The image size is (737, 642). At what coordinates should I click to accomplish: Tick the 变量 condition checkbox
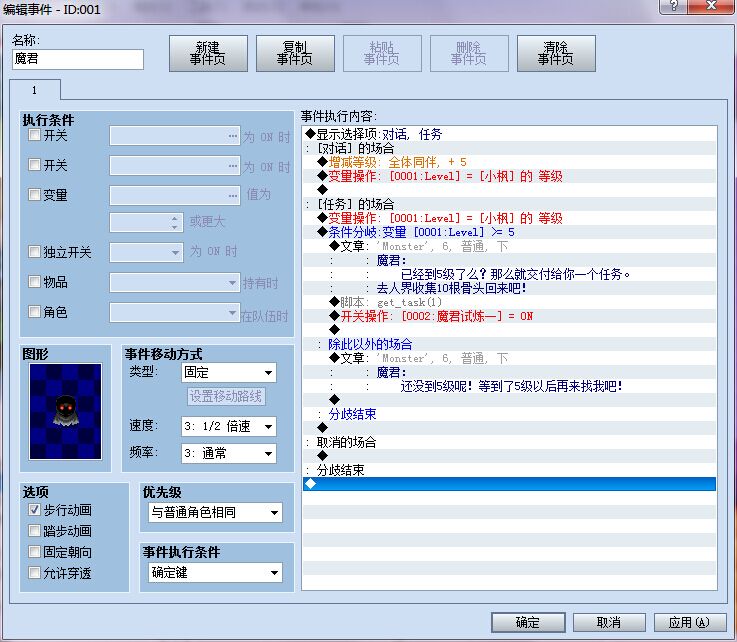[x=34, y=194]
